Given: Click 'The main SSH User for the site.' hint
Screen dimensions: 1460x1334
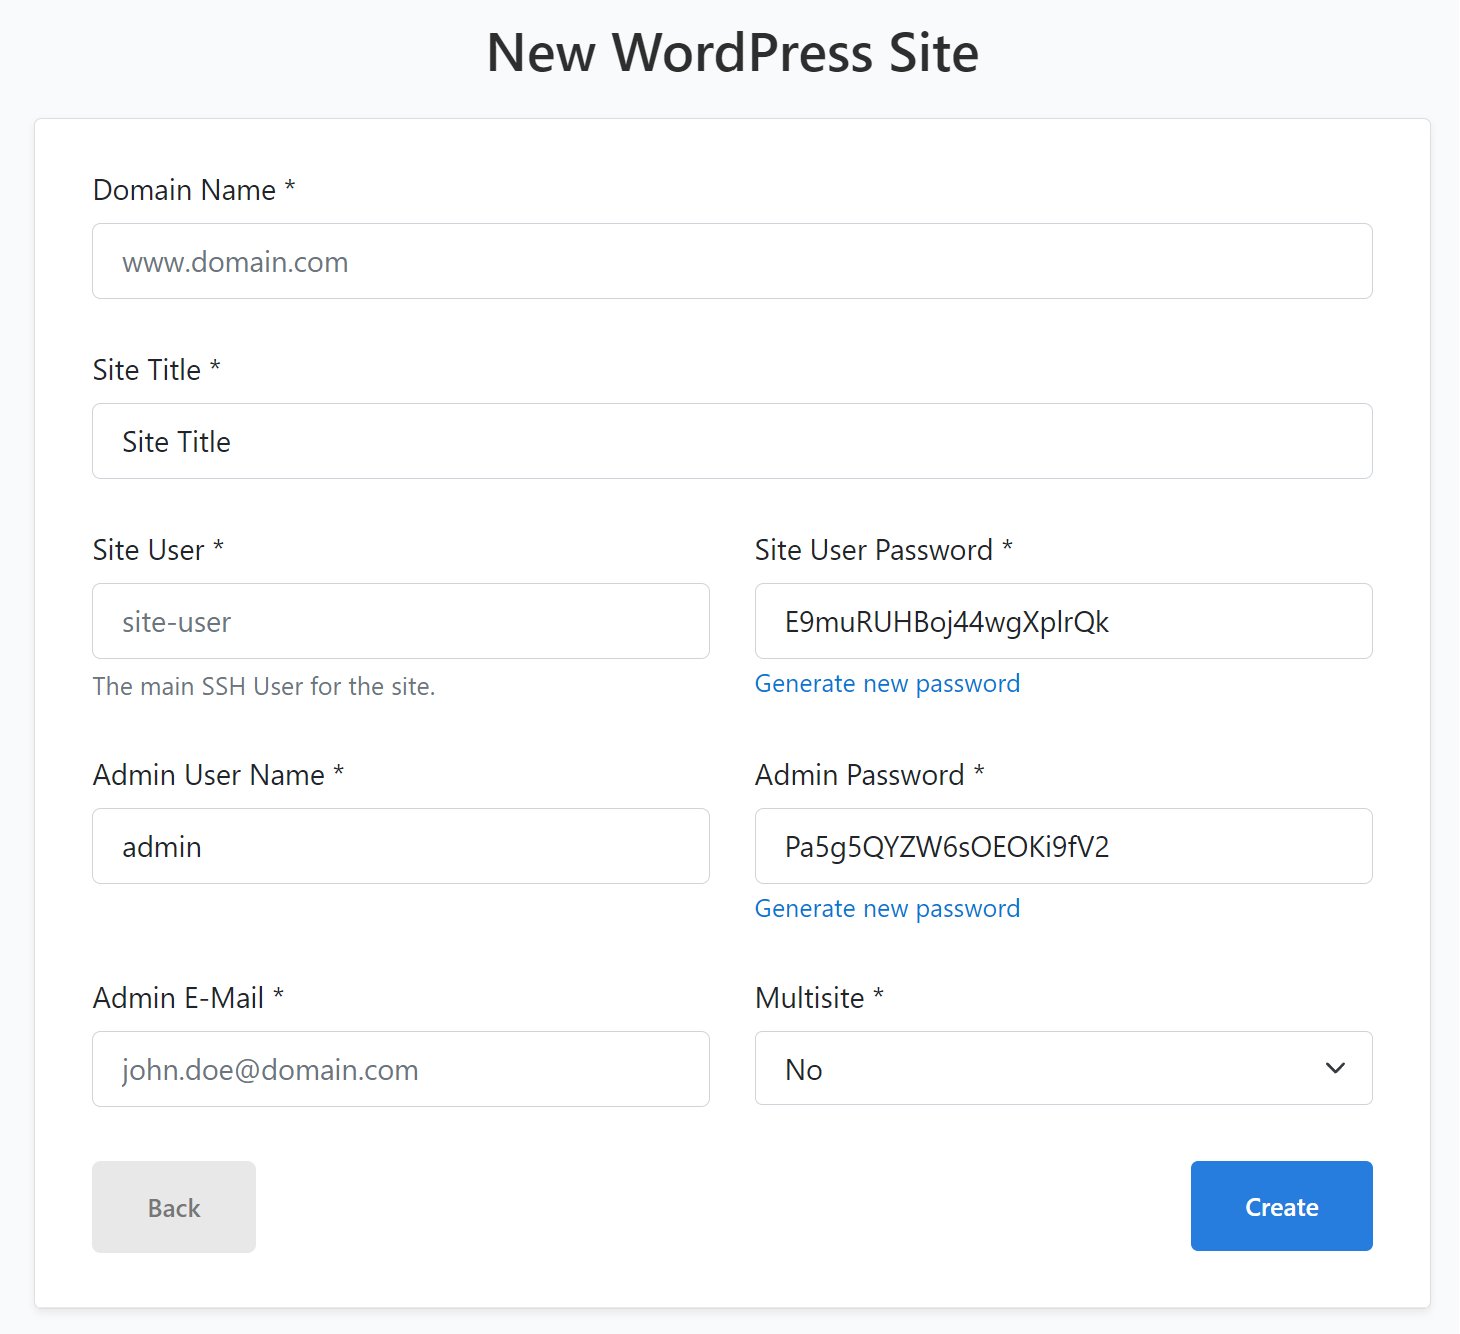Looking at the screenshot, I should [264, 686].
